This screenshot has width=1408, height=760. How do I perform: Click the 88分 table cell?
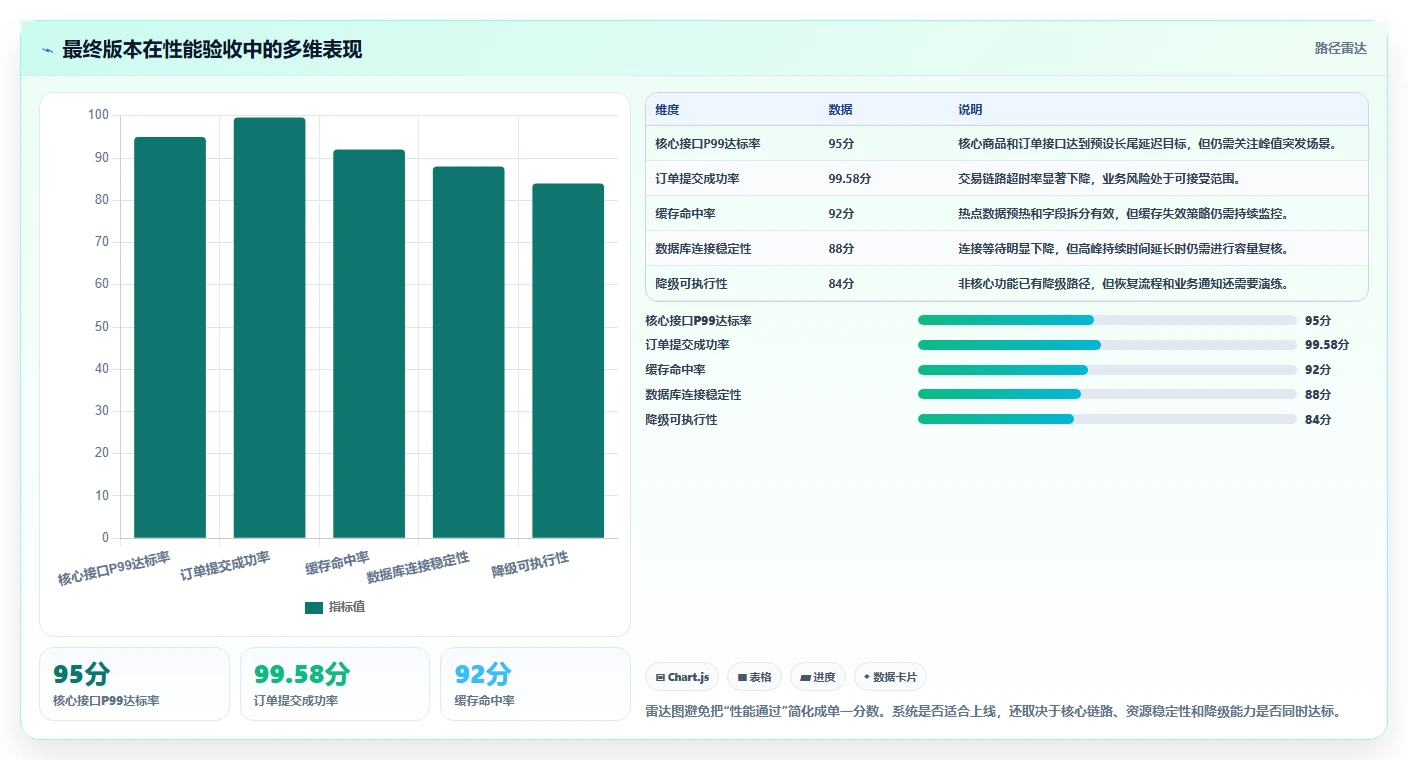(x=841, y=249)
